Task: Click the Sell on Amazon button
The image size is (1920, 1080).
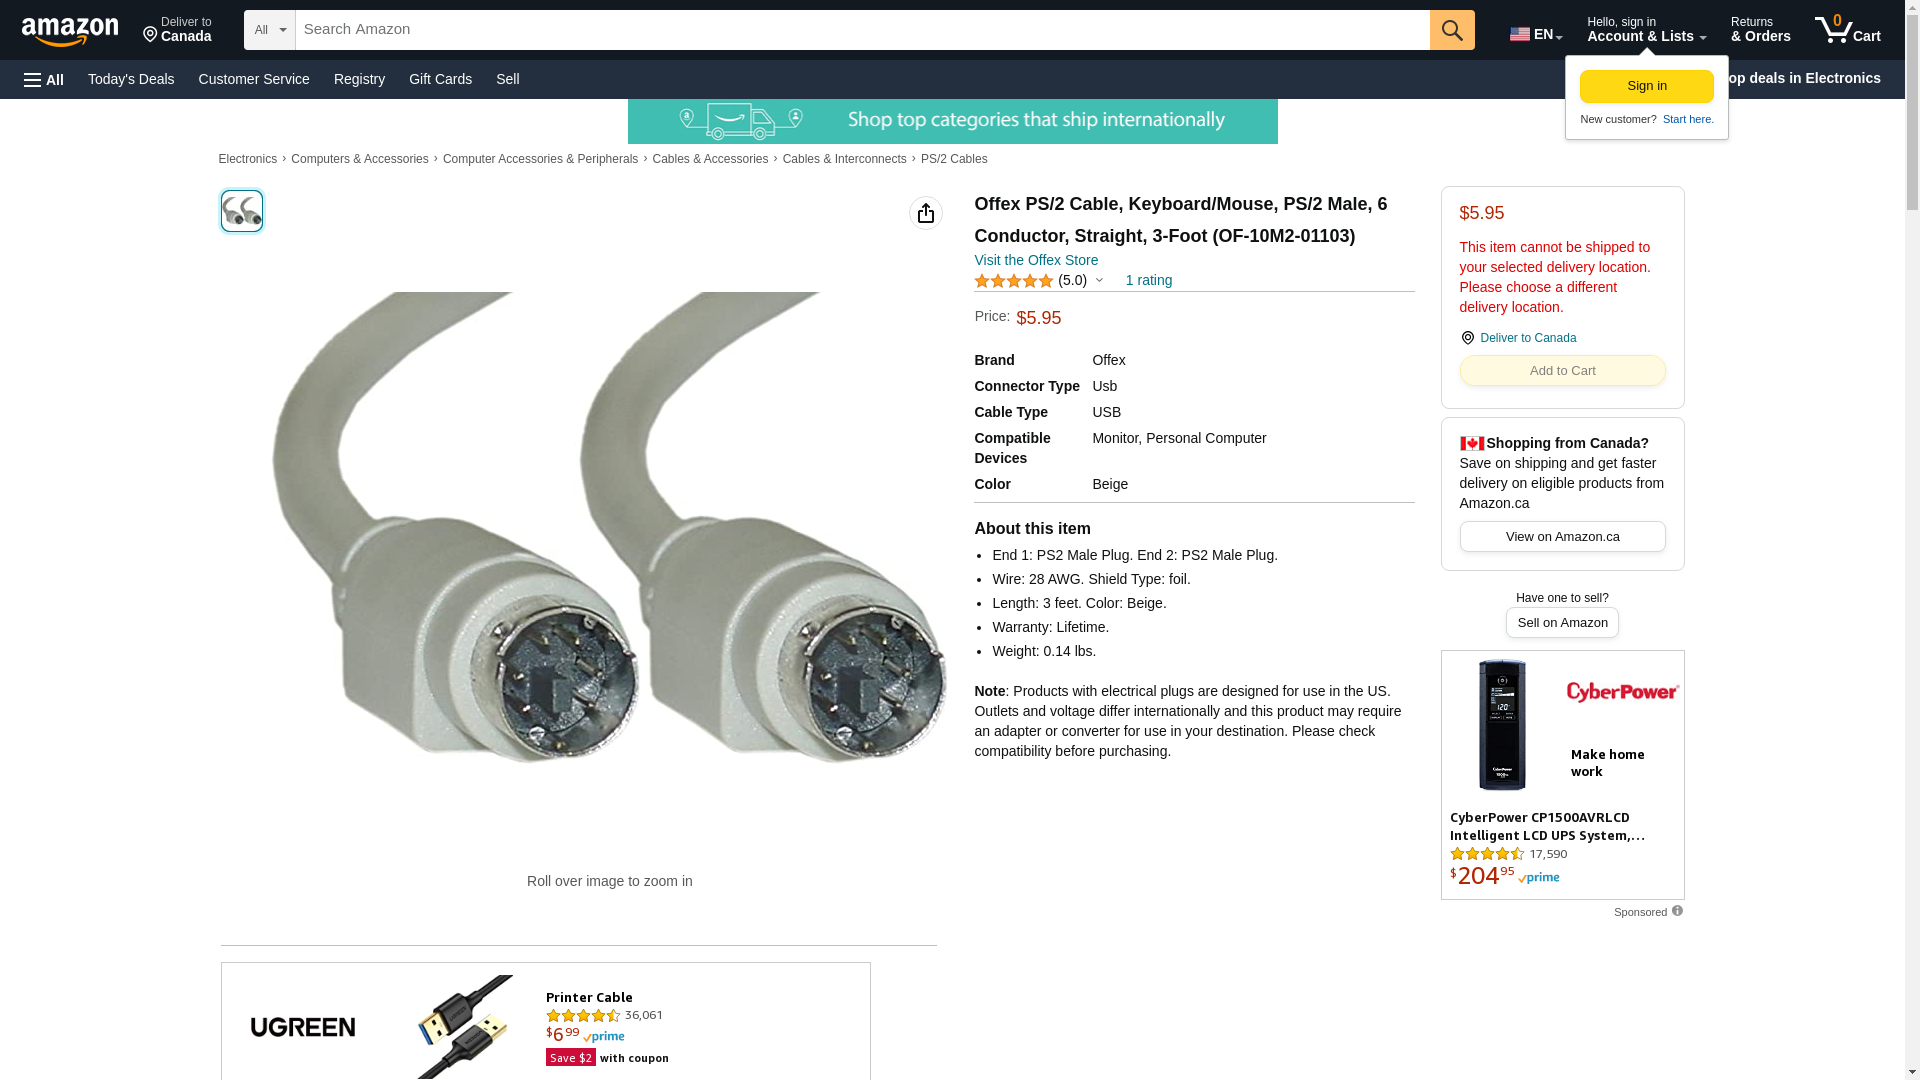Action: point(1562,622)
